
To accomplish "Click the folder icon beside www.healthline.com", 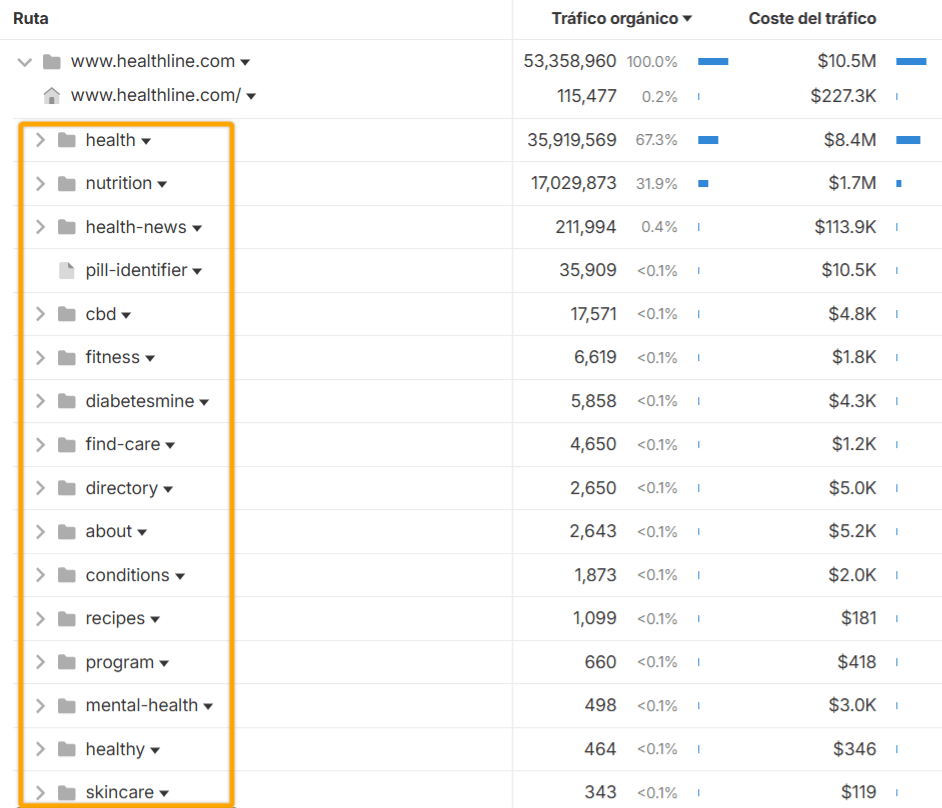I will point(51,61).
